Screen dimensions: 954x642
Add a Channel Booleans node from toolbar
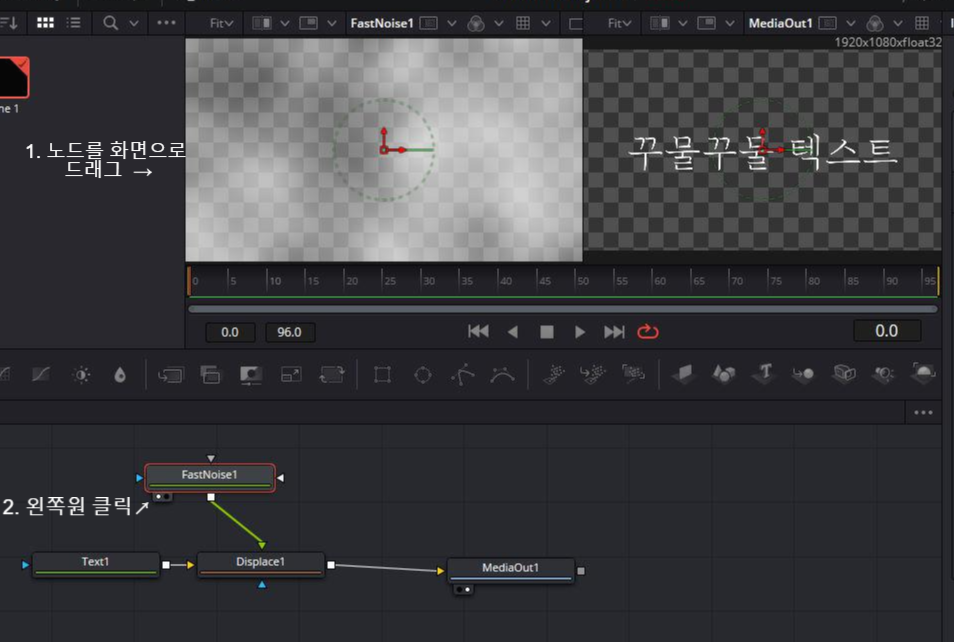pyautogui.click(x=211, y=375)
